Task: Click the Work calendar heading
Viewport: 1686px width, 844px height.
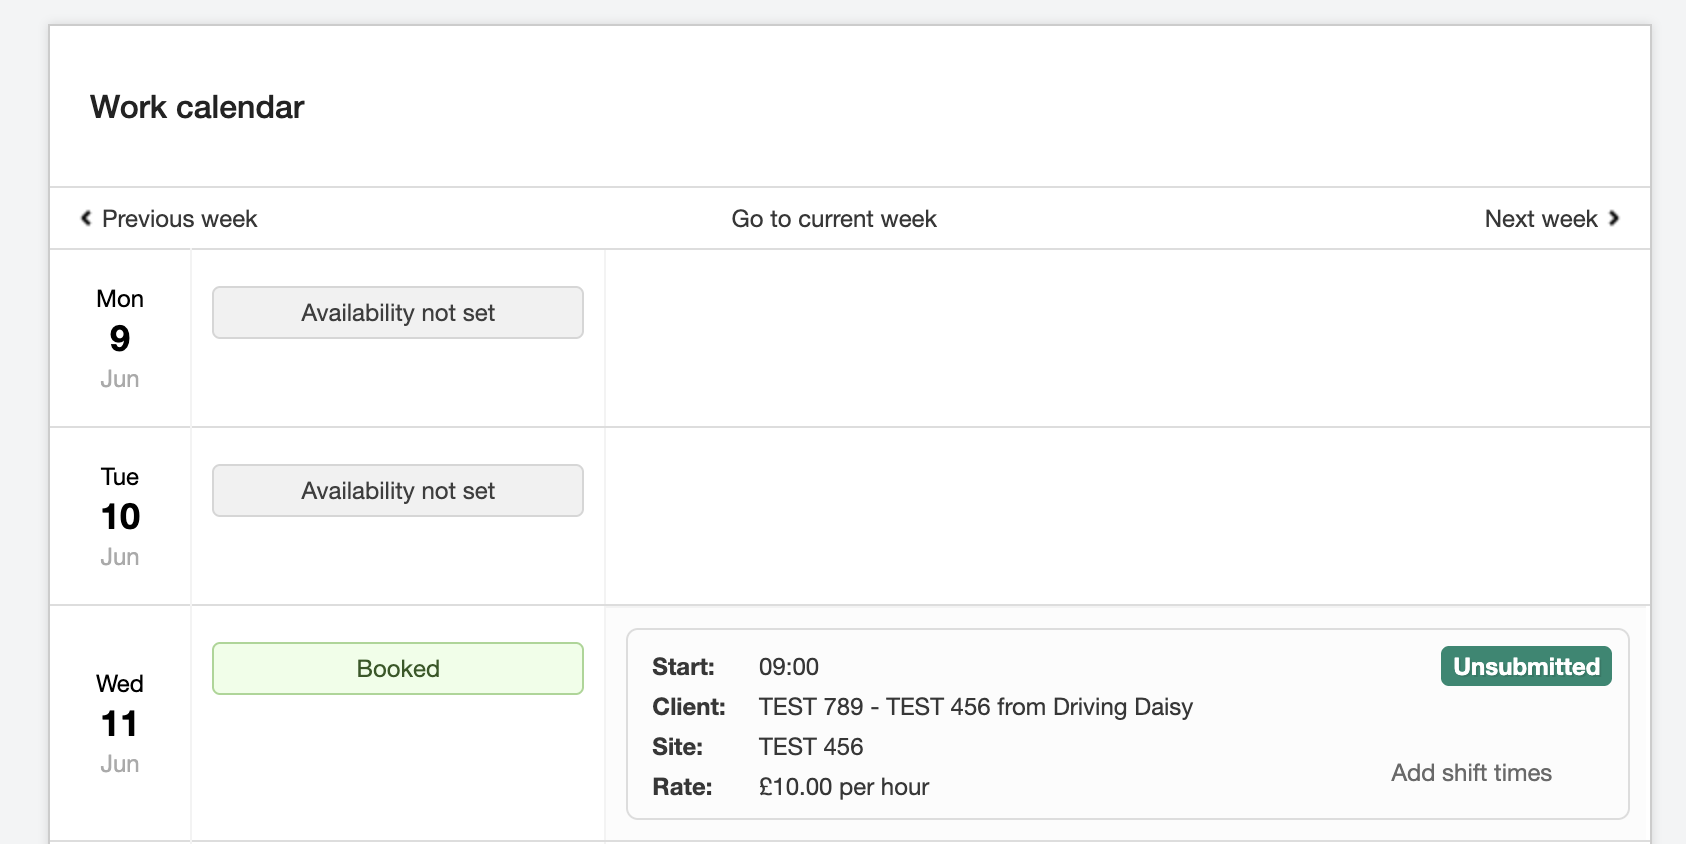Action: click(197, 107)
